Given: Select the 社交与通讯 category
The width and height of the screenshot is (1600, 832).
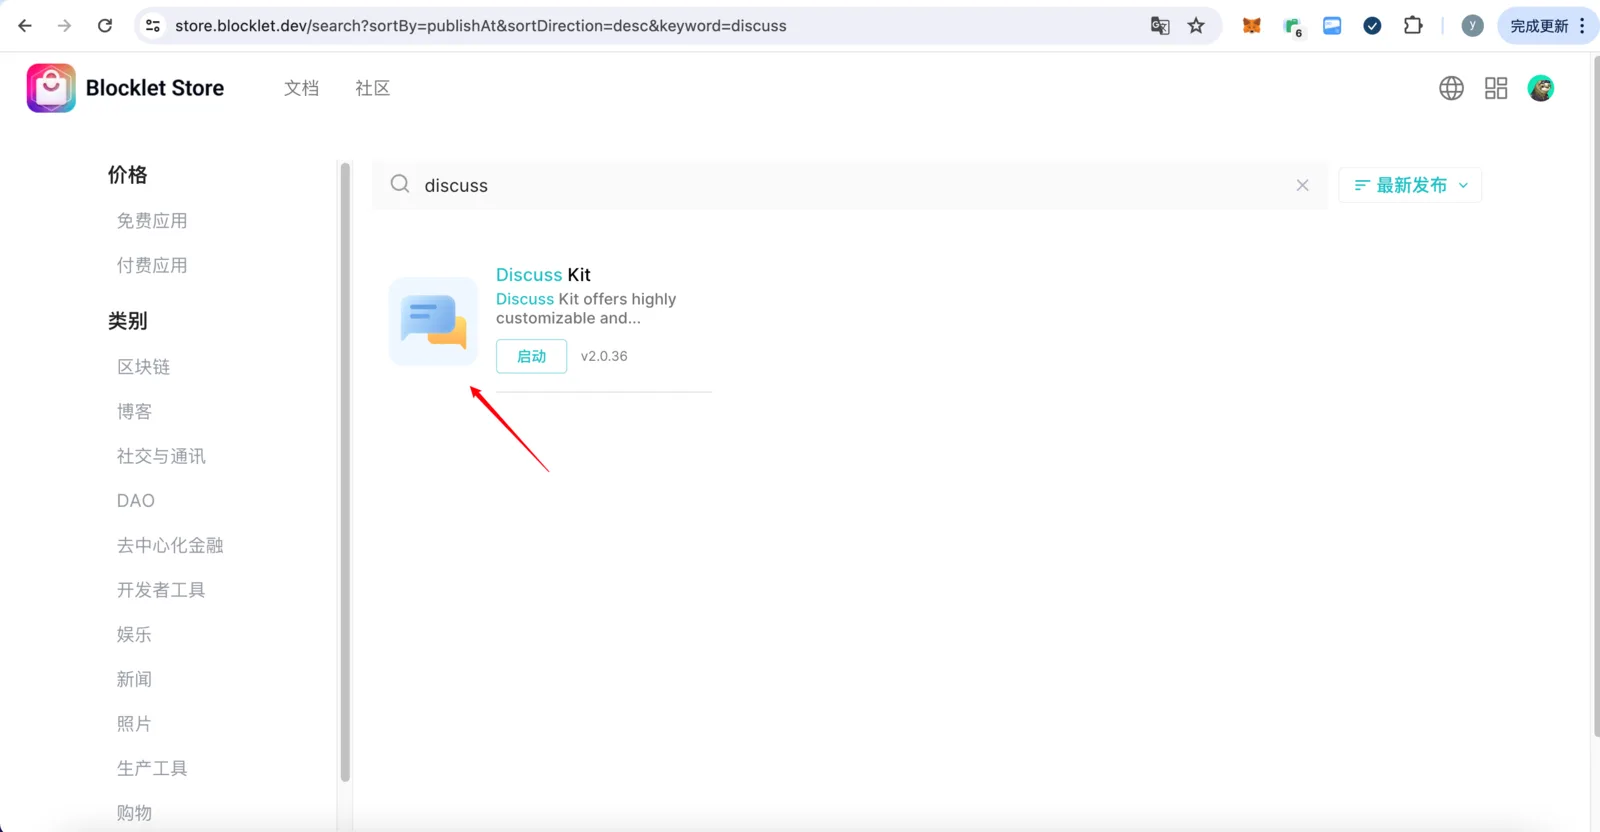Looking at the screenshot, I should 161,456.
